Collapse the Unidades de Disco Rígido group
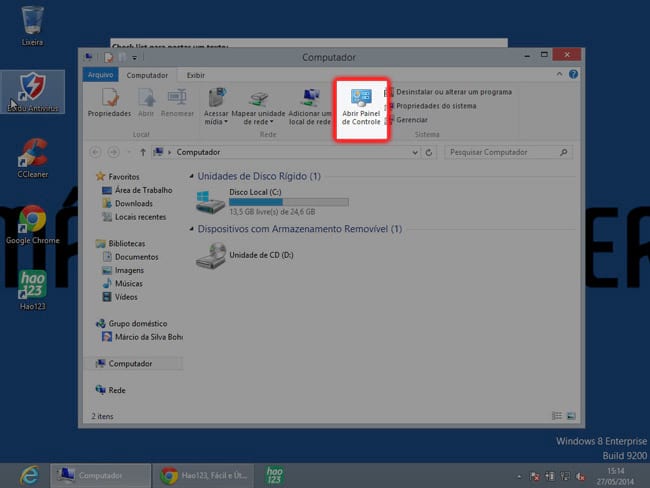 (x=192, y=177)
